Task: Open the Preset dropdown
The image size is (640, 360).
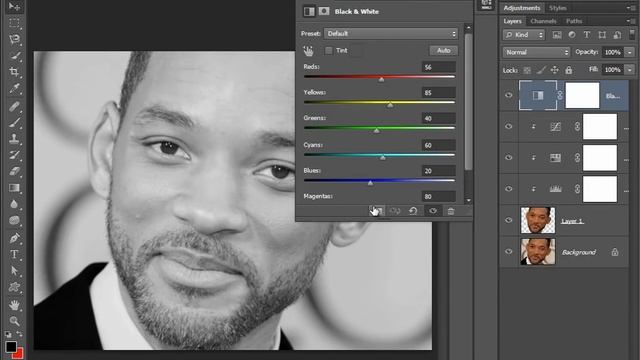Action: click(391, 33)
